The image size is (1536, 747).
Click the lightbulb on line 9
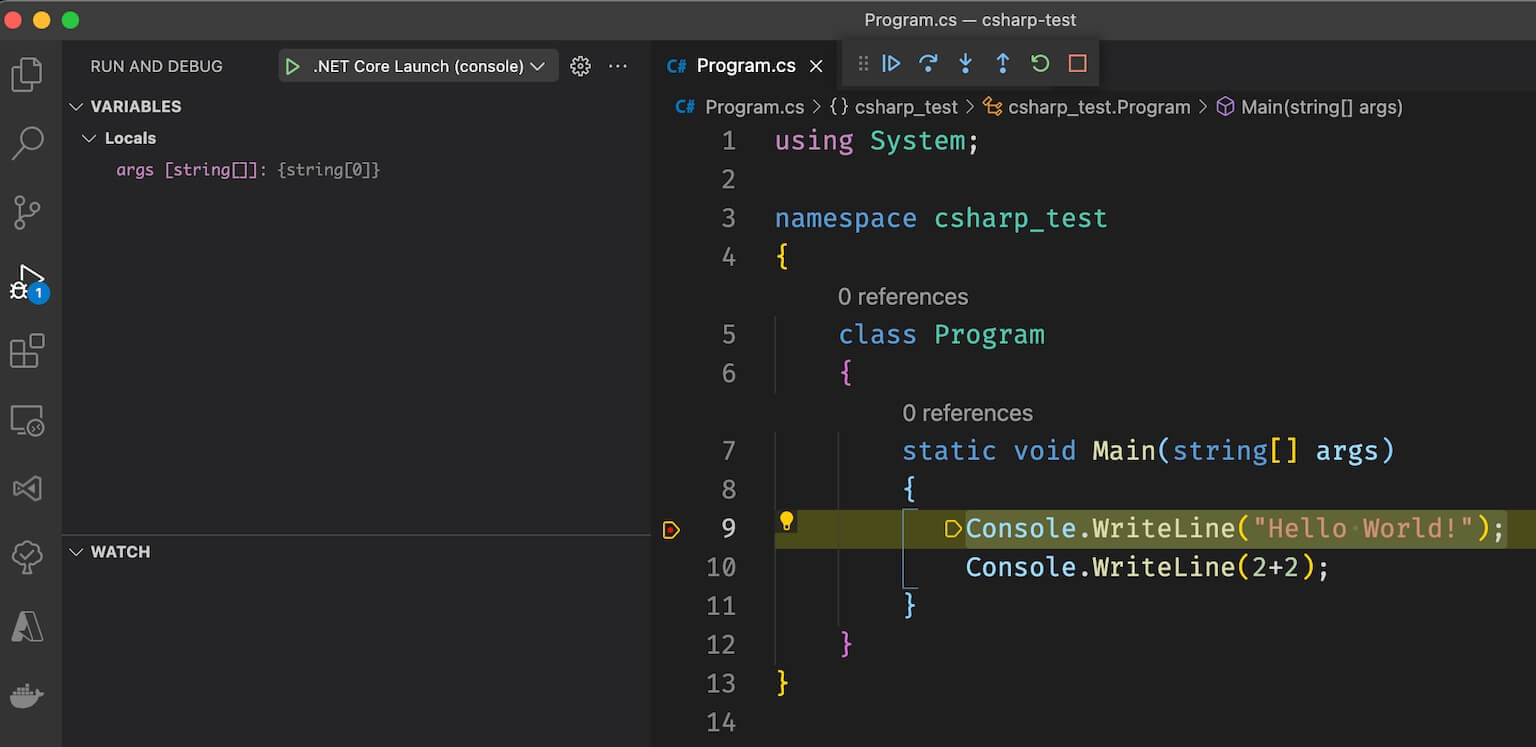(789, 521)
